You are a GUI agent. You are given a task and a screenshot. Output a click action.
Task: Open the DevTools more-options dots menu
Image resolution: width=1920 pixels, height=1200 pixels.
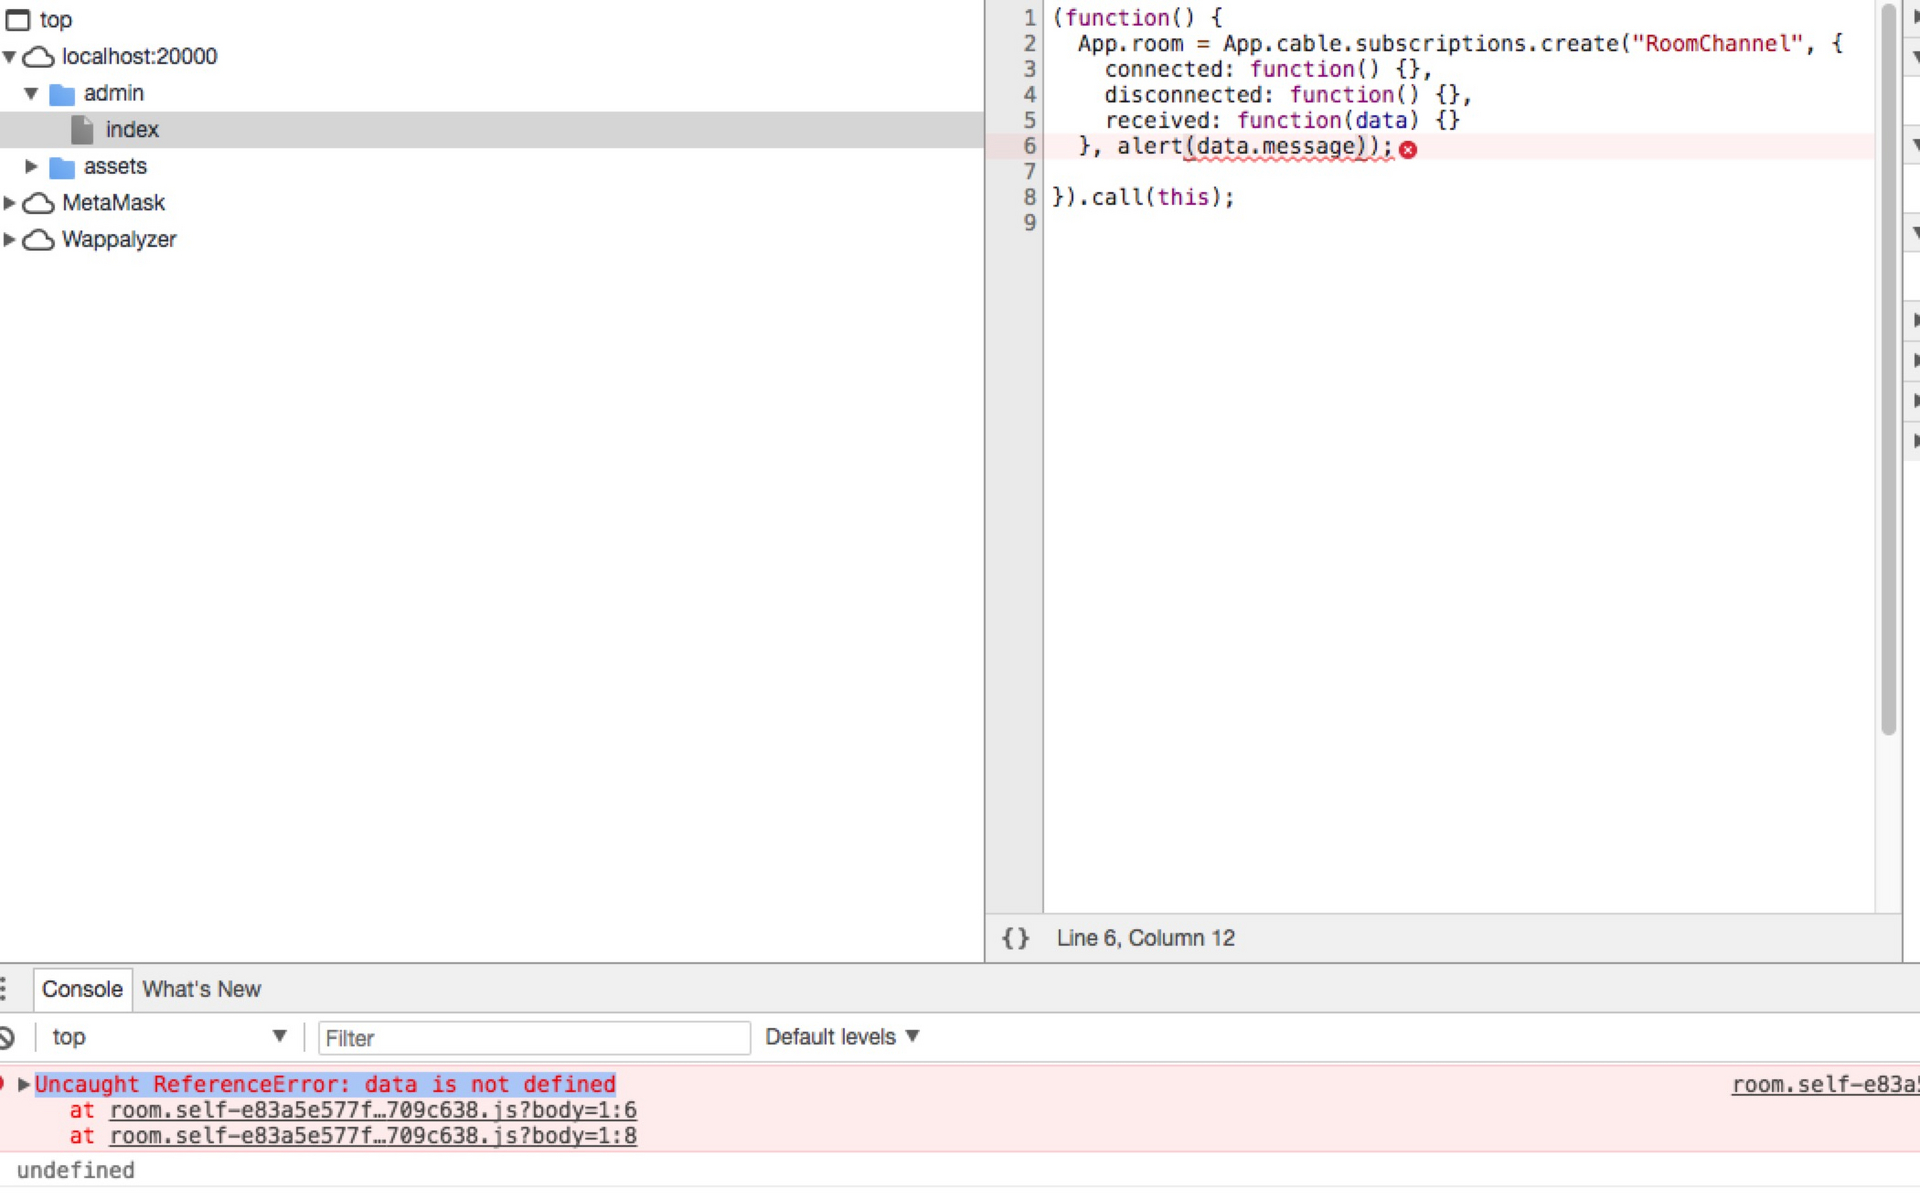tap(6, 989)
